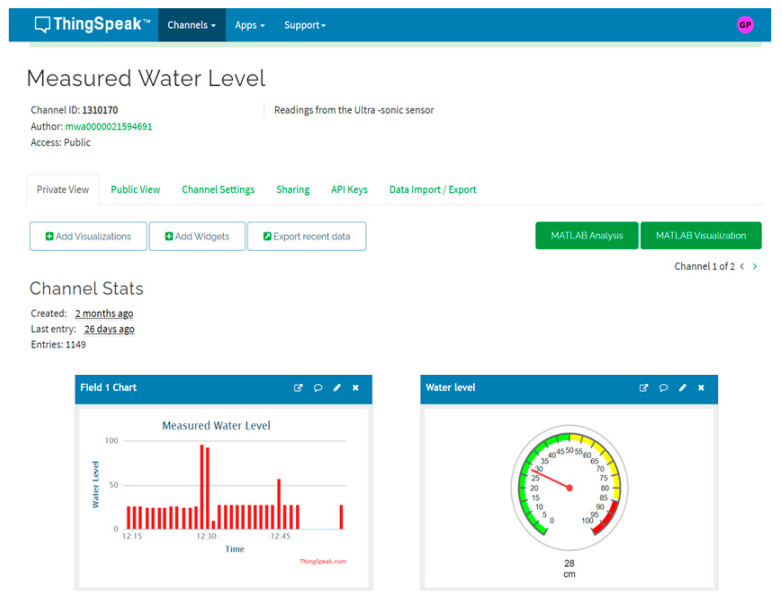
Task: Open Water level widget in new window
Action: 644,388
